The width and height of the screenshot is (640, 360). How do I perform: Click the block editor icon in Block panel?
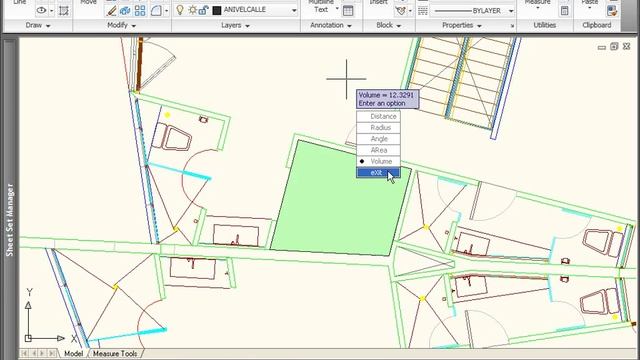(401, 11)
